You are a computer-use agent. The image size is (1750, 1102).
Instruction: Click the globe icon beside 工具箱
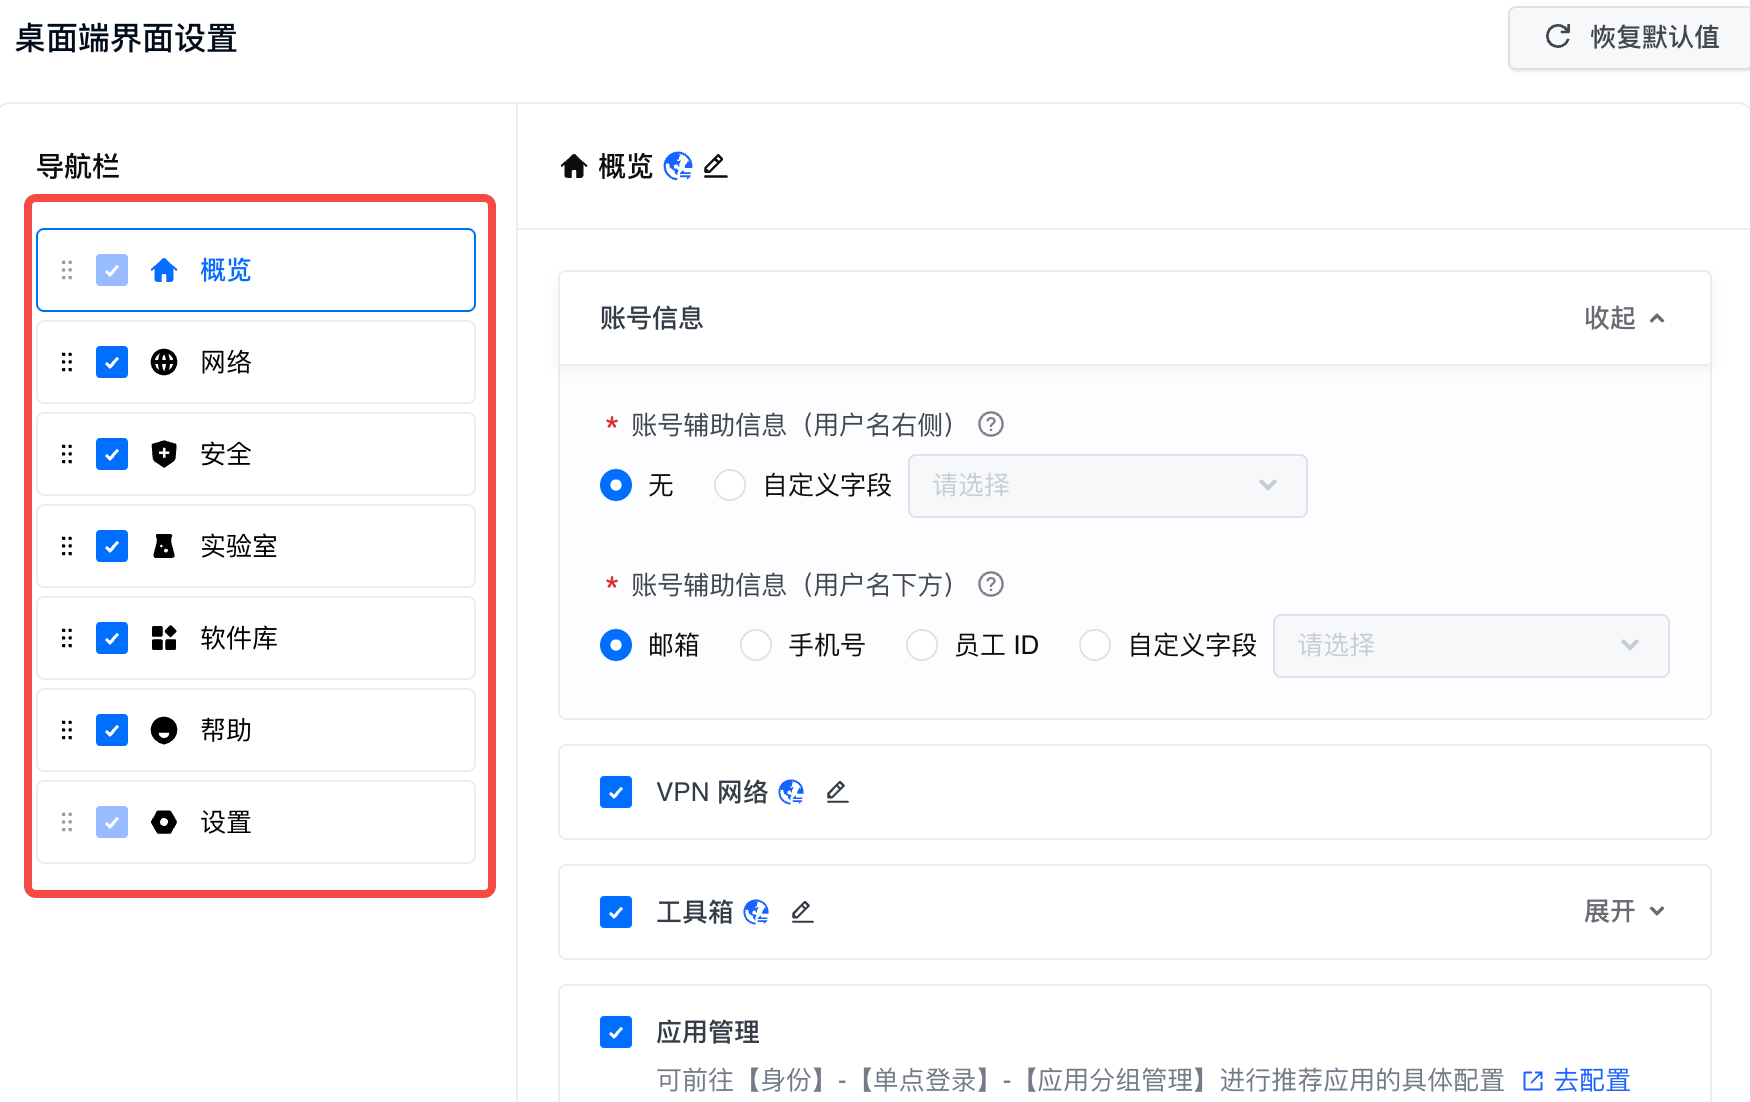(x=756, y=912)
